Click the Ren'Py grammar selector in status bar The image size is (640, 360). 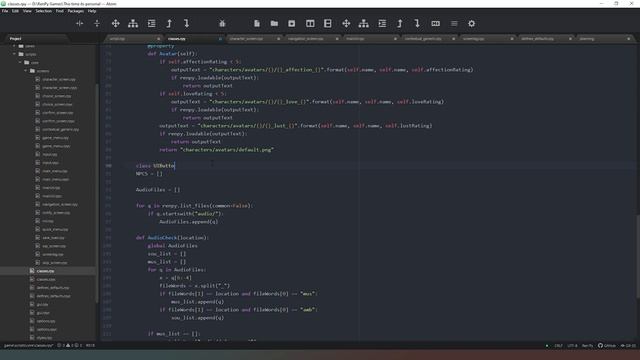587,345
